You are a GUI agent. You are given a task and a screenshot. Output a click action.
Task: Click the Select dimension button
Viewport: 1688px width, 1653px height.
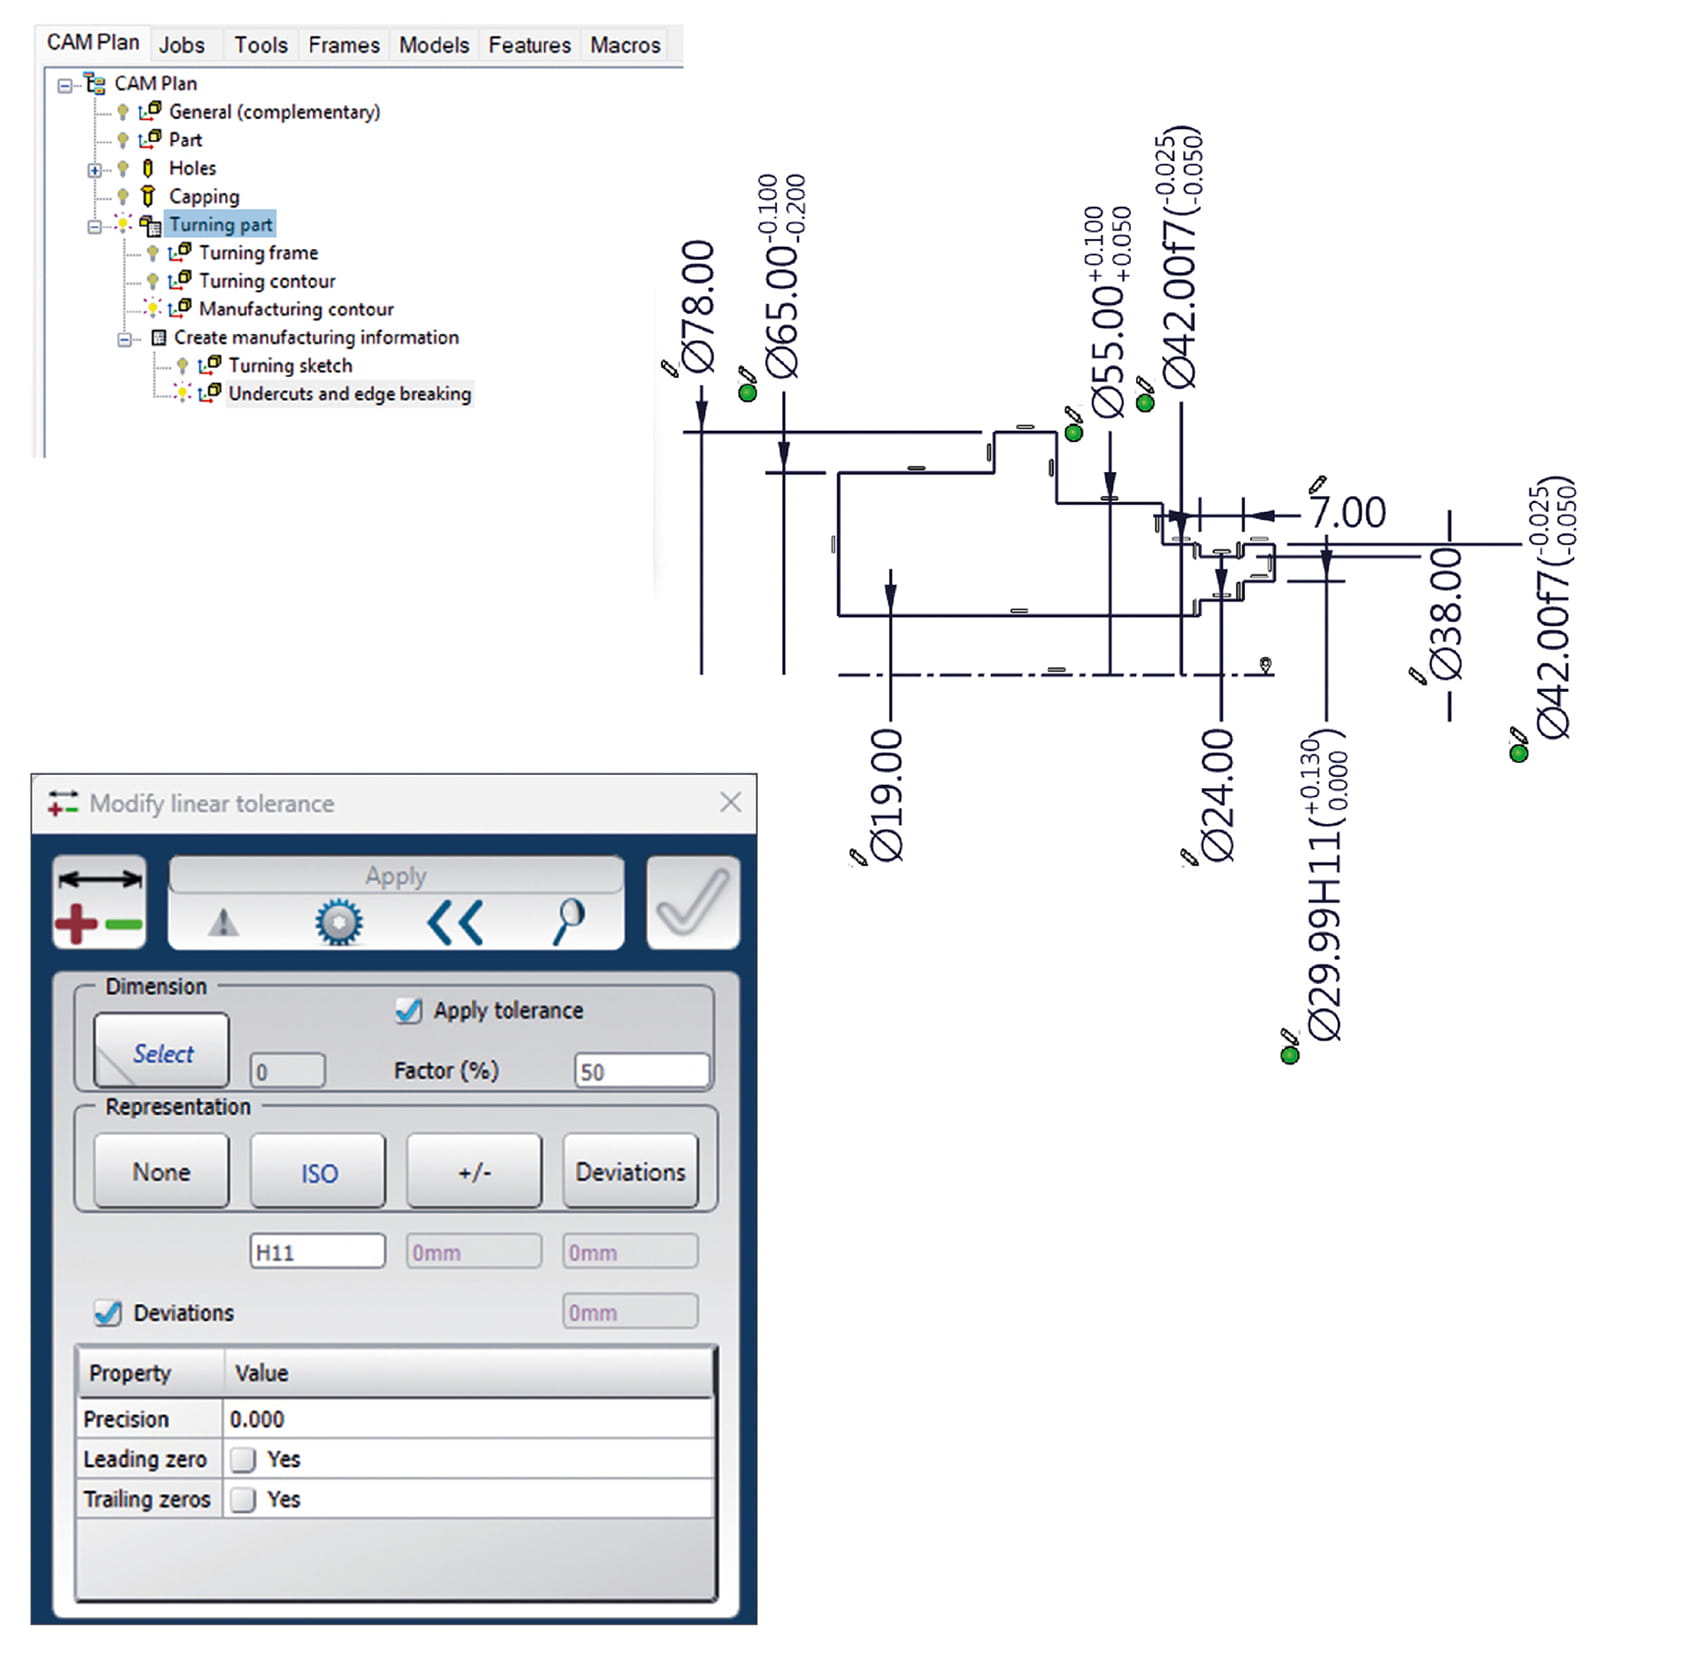(162, 1051)
